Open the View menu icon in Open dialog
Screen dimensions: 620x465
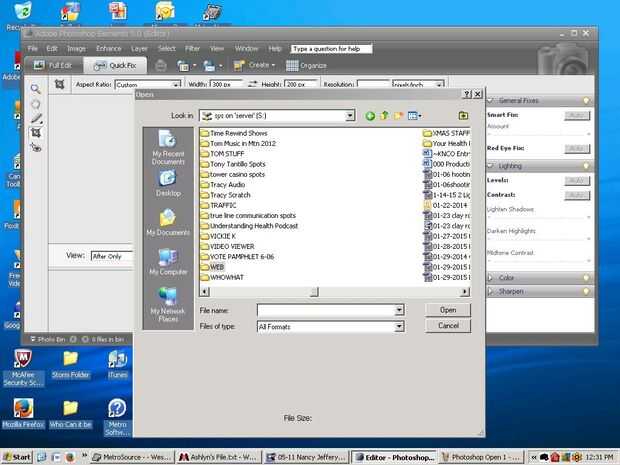click(414, 116)
